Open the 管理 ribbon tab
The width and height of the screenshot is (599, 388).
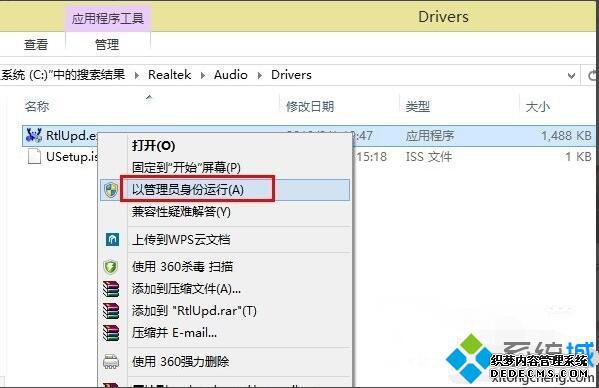coord(107,45)
